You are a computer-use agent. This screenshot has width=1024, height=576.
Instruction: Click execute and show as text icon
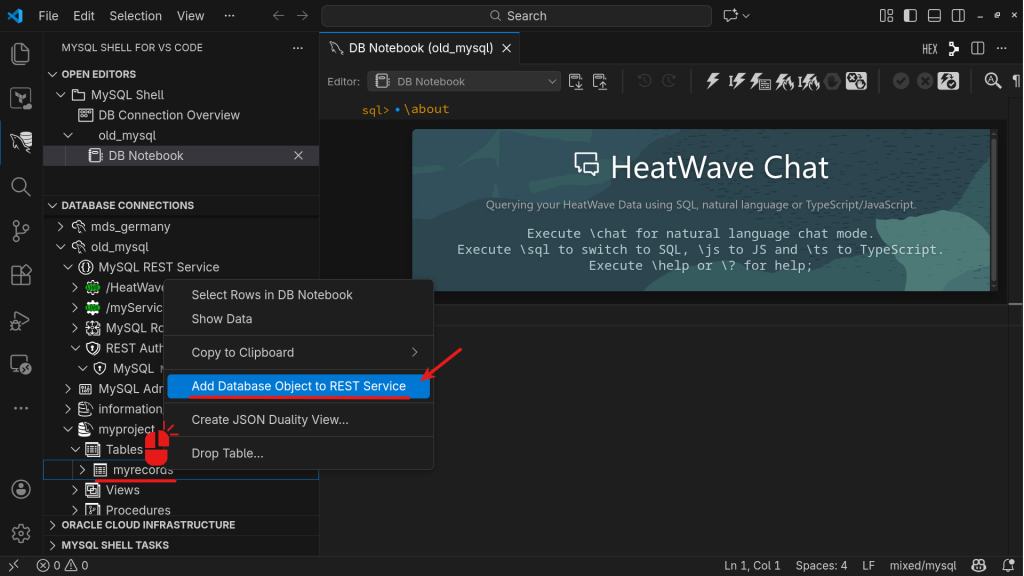tap(760, 81)
